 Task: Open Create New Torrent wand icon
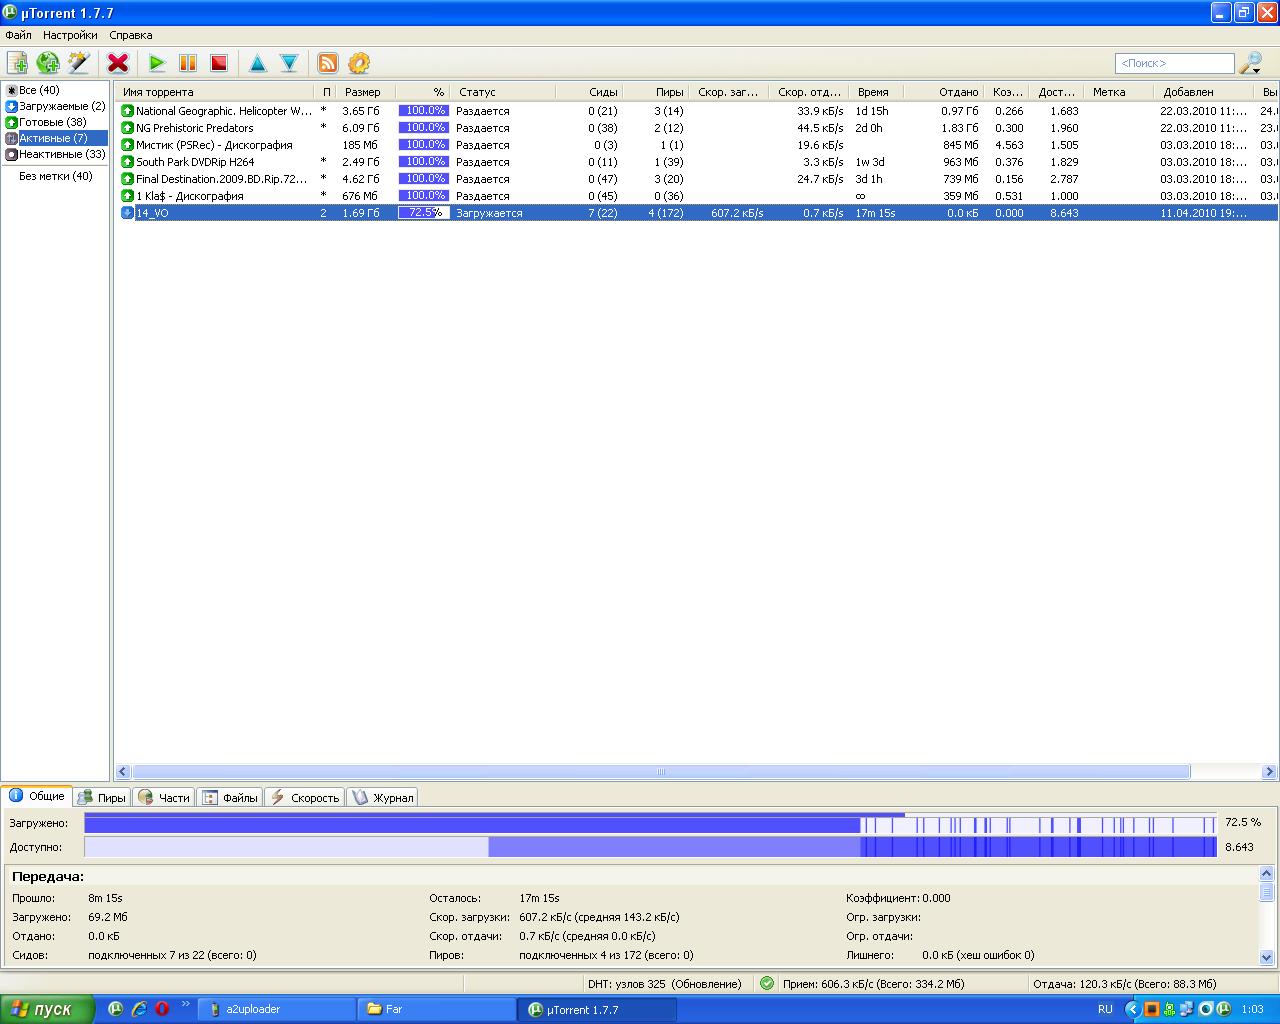click(x=78, y=63)
